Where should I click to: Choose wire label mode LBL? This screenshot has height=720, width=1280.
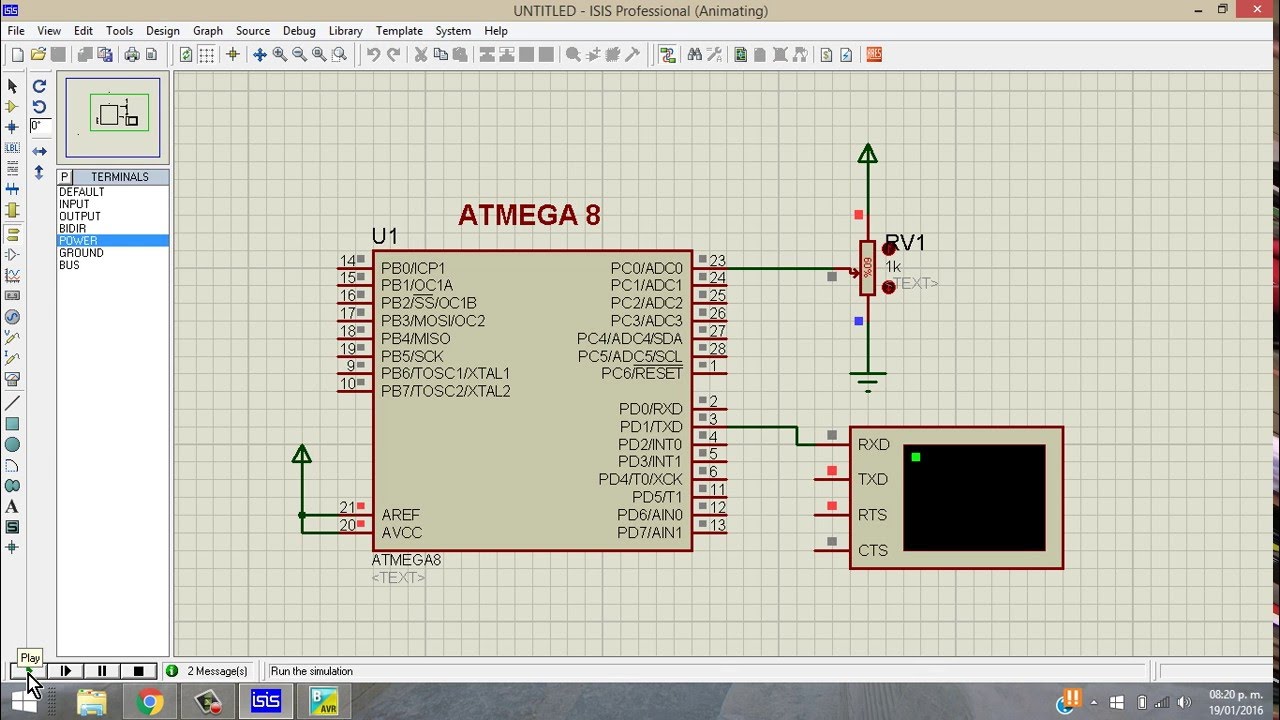[12, 148]
